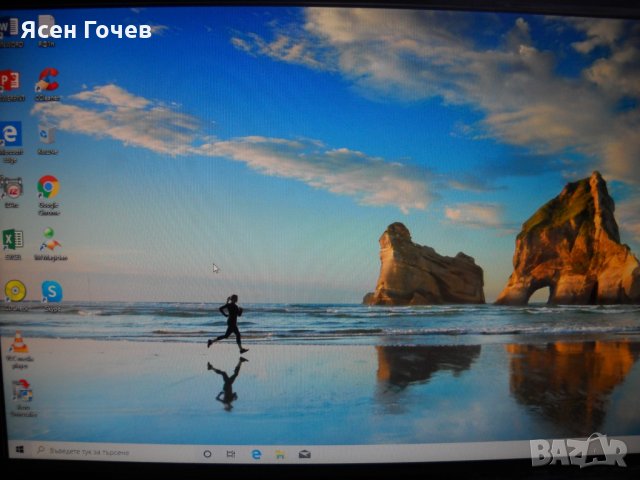Select the desktop icon right of Excel
Viewport: 640px width, 480px height.
click(49, 239)
